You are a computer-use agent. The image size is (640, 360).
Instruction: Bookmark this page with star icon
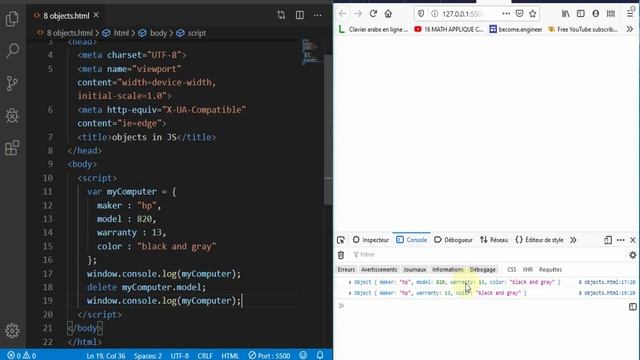tap(533, 13)
